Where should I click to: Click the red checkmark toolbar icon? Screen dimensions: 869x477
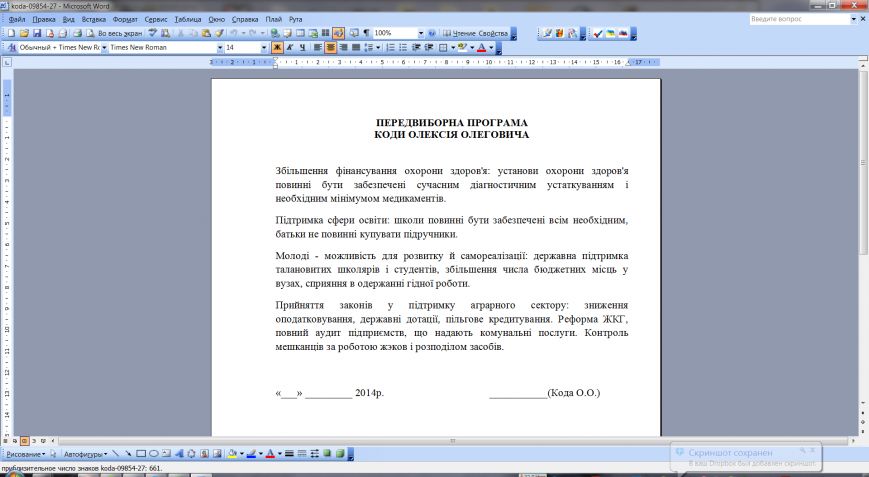point(597,33)
